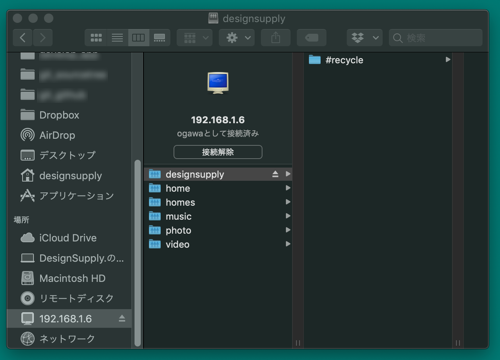
Task: Select Macintosh HD in the sidebar
Action: click(x=69, y=278)
